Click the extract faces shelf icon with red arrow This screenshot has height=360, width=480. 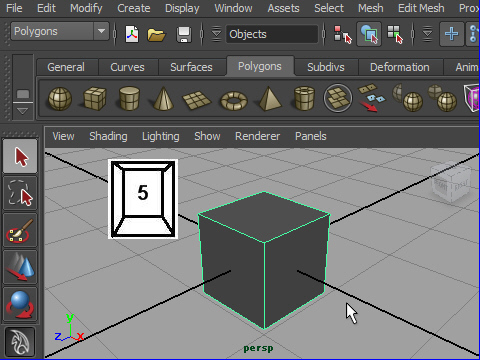(x=372, y=98)
